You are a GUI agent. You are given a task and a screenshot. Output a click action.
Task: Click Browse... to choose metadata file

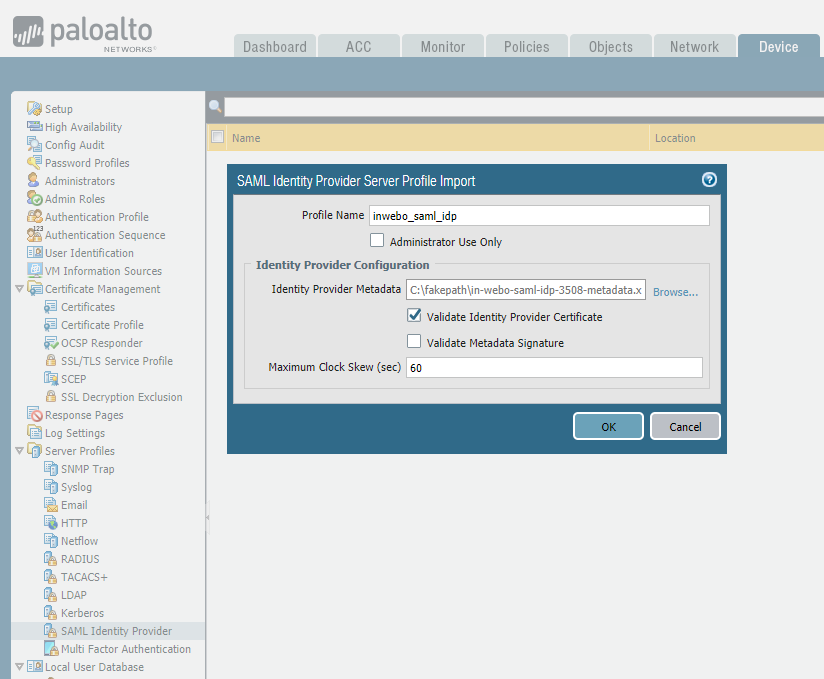tap(675, 292)
